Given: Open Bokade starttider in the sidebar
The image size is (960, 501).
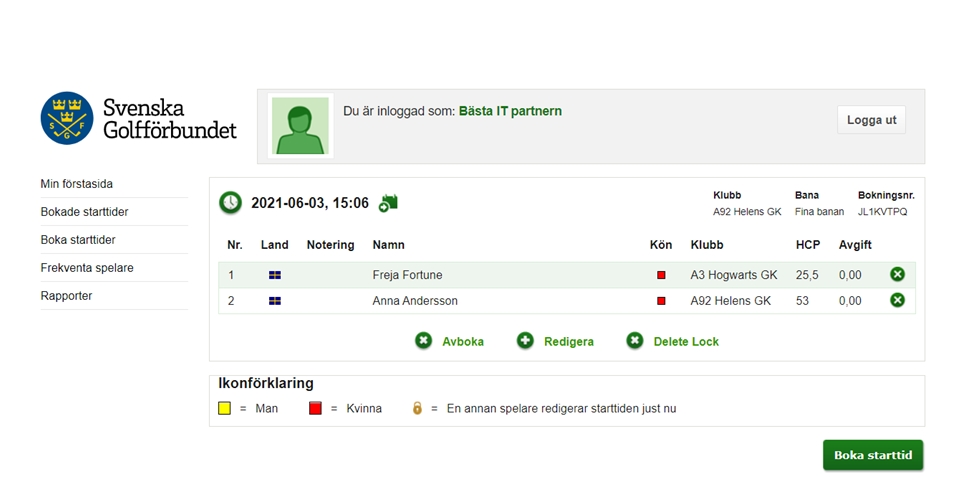Looking at the screenshot, I should (84, 212).
